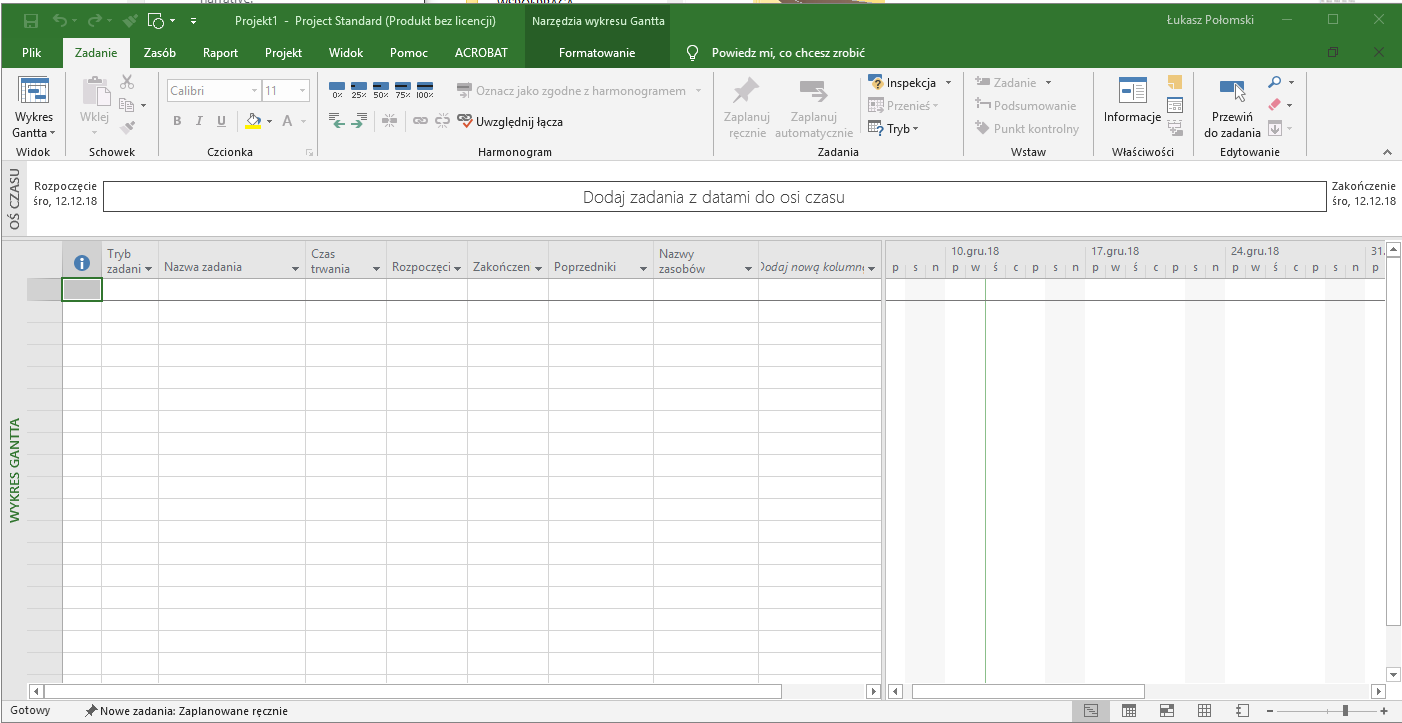Toggle the Gantt chart view status button
The width and height of the screenshot is (1402, 723).
coord(1091,711)
